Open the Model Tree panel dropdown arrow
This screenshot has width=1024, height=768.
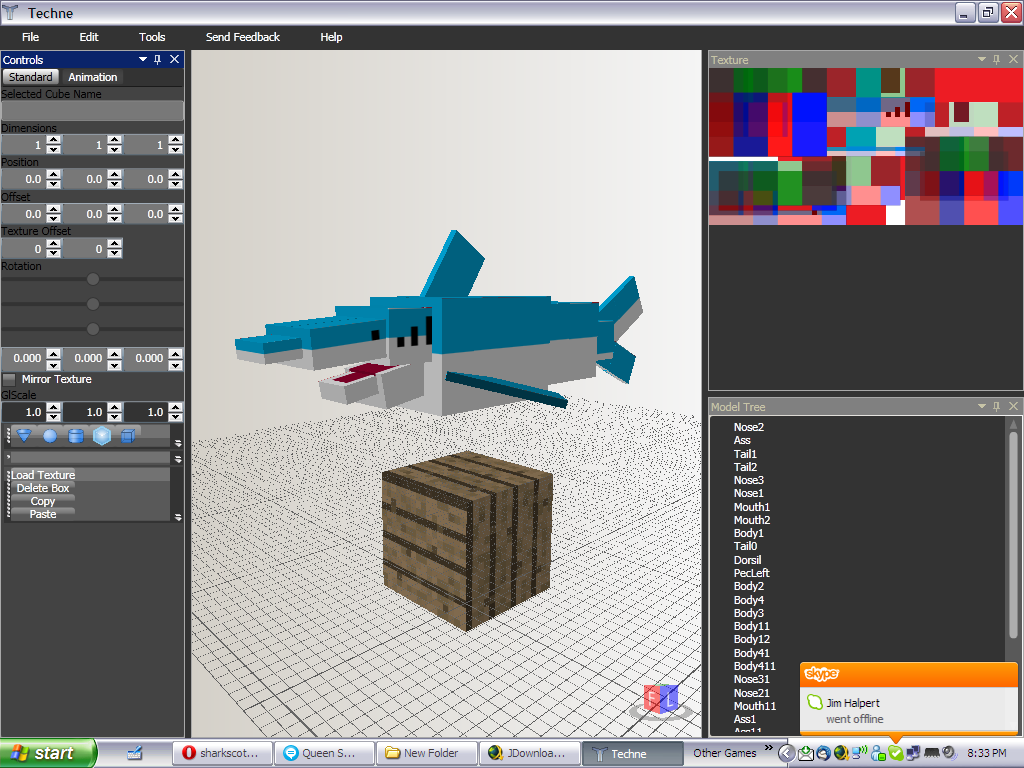coord(980,406)
